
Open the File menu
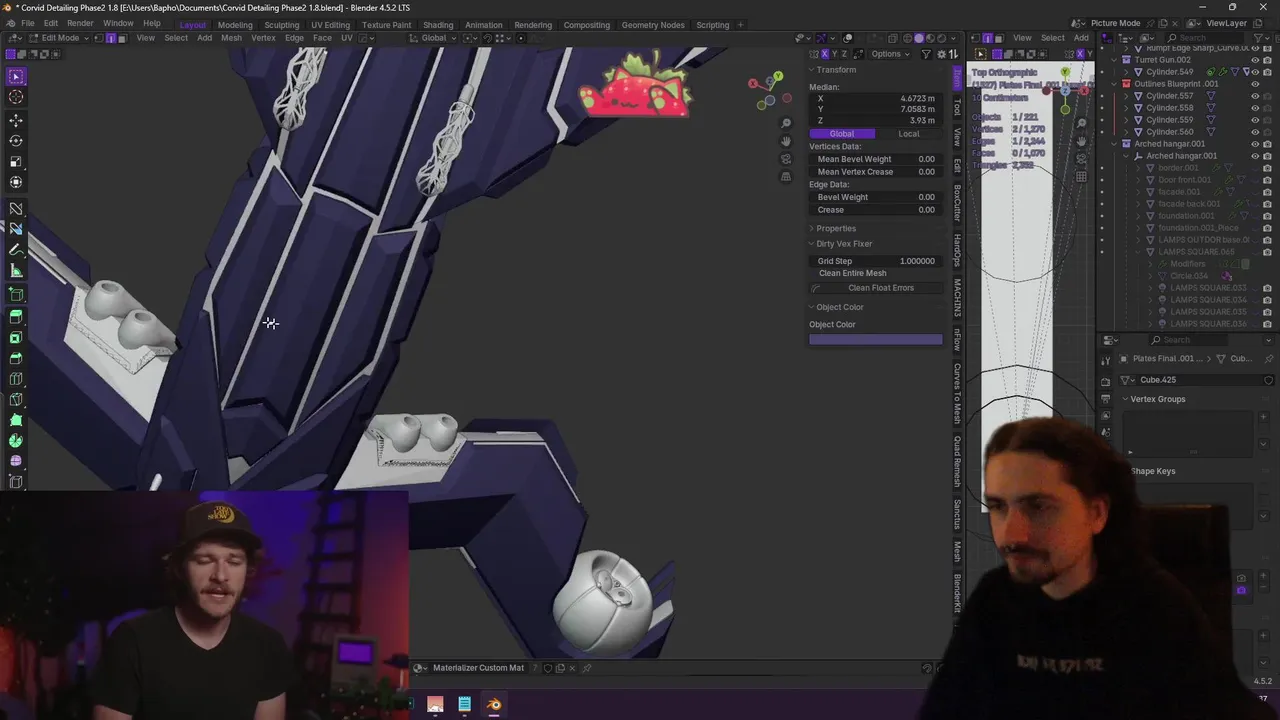pyautogui.click(x=28, y=23)
